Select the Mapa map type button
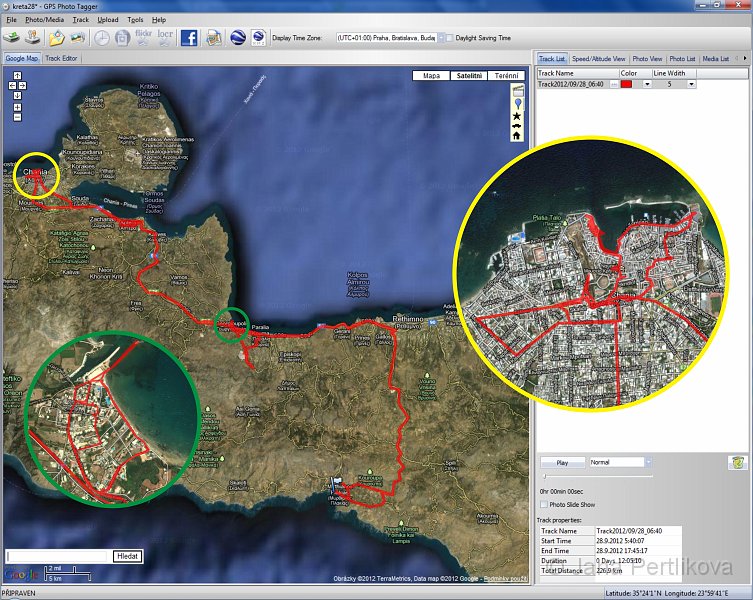This screenshot has height=600, width=753. 431,75
